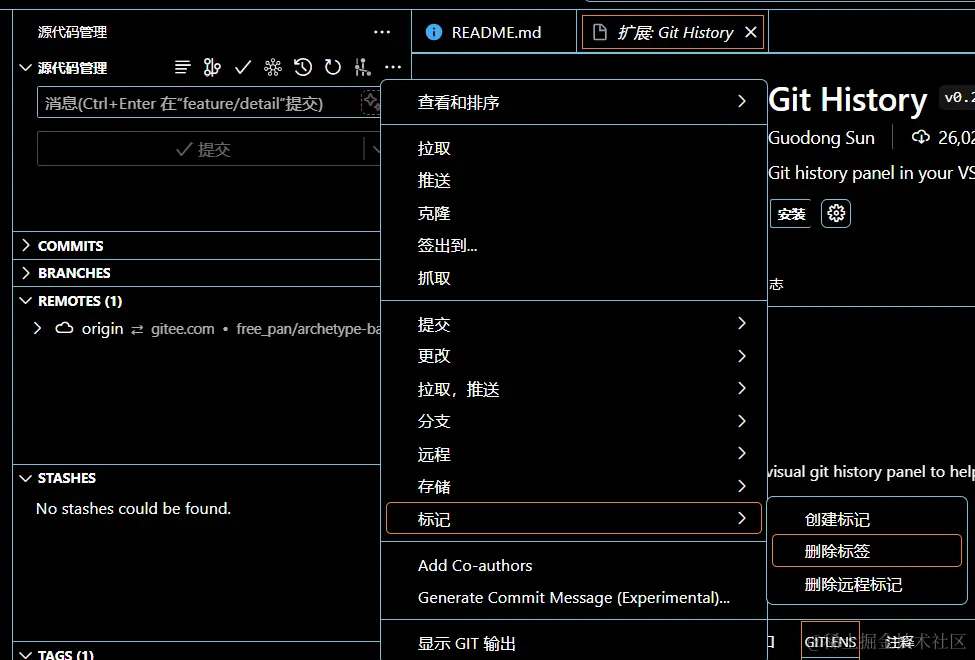Viewport: 975px width, 660px height.
Task: Open source control section more actions ellipsis
Action: 393,67
